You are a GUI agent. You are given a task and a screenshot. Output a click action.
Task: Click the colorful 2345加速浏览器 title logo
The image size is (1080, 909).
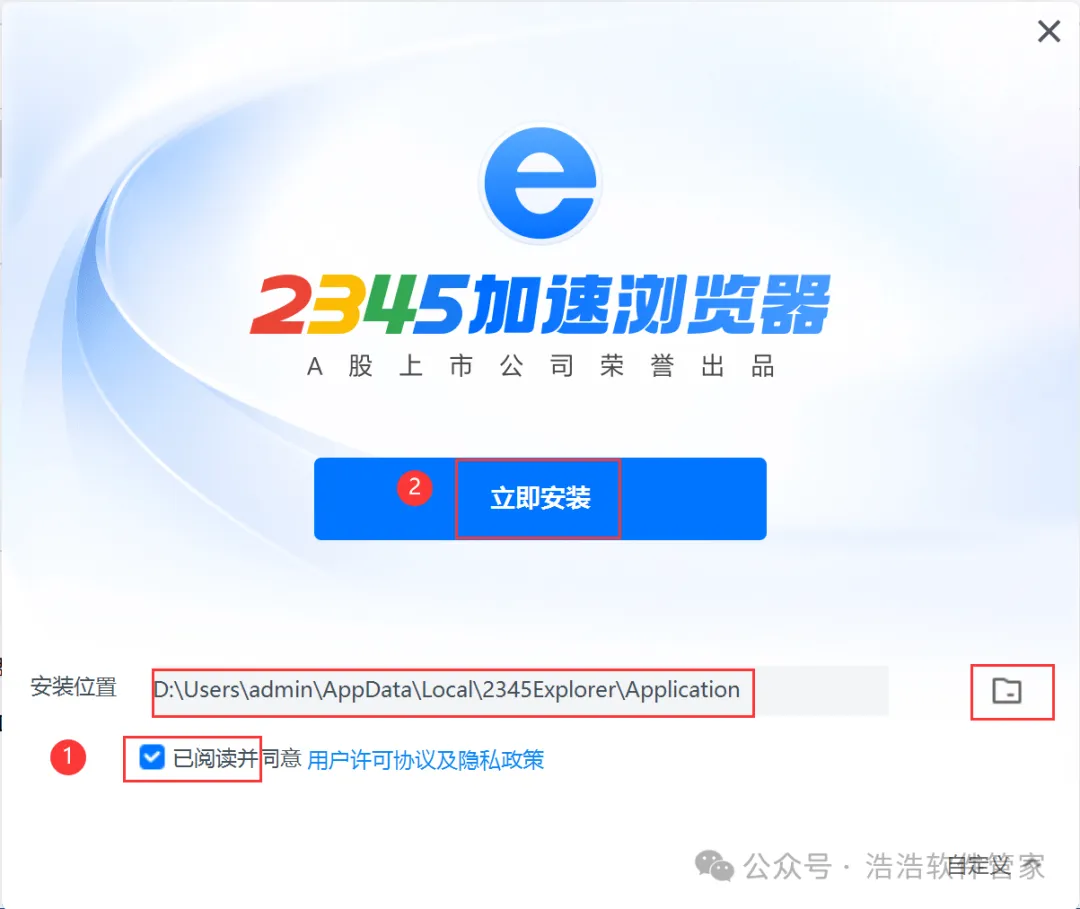pos(540,304)
